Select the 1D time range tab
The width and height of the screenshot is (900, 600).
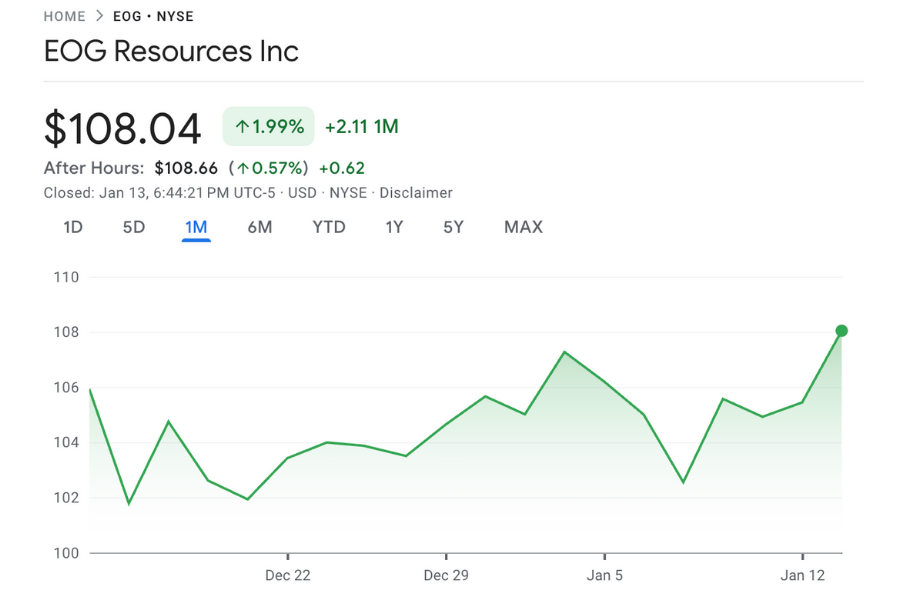tap(72, 227)
